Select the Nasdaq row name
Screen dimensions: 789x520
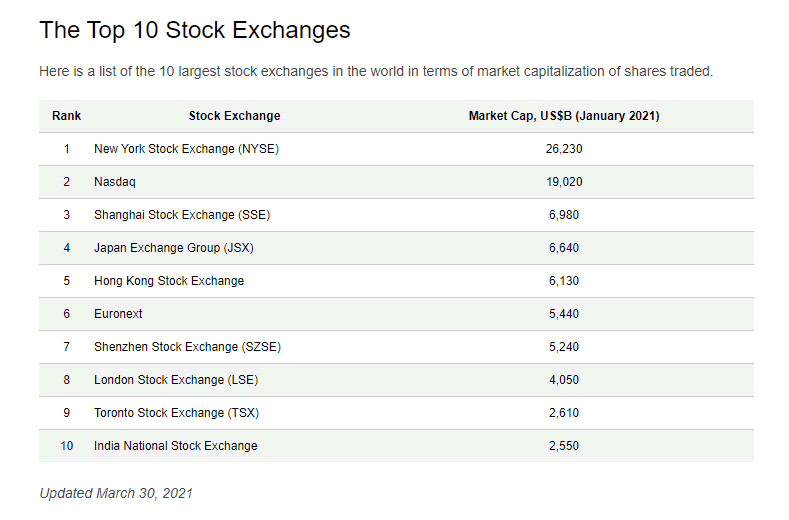point(114,182)
